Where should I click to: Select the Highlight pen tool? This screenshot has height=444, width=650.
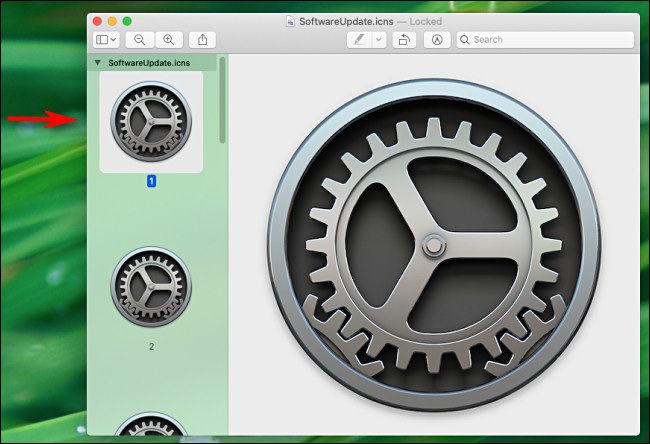point(359,40)
